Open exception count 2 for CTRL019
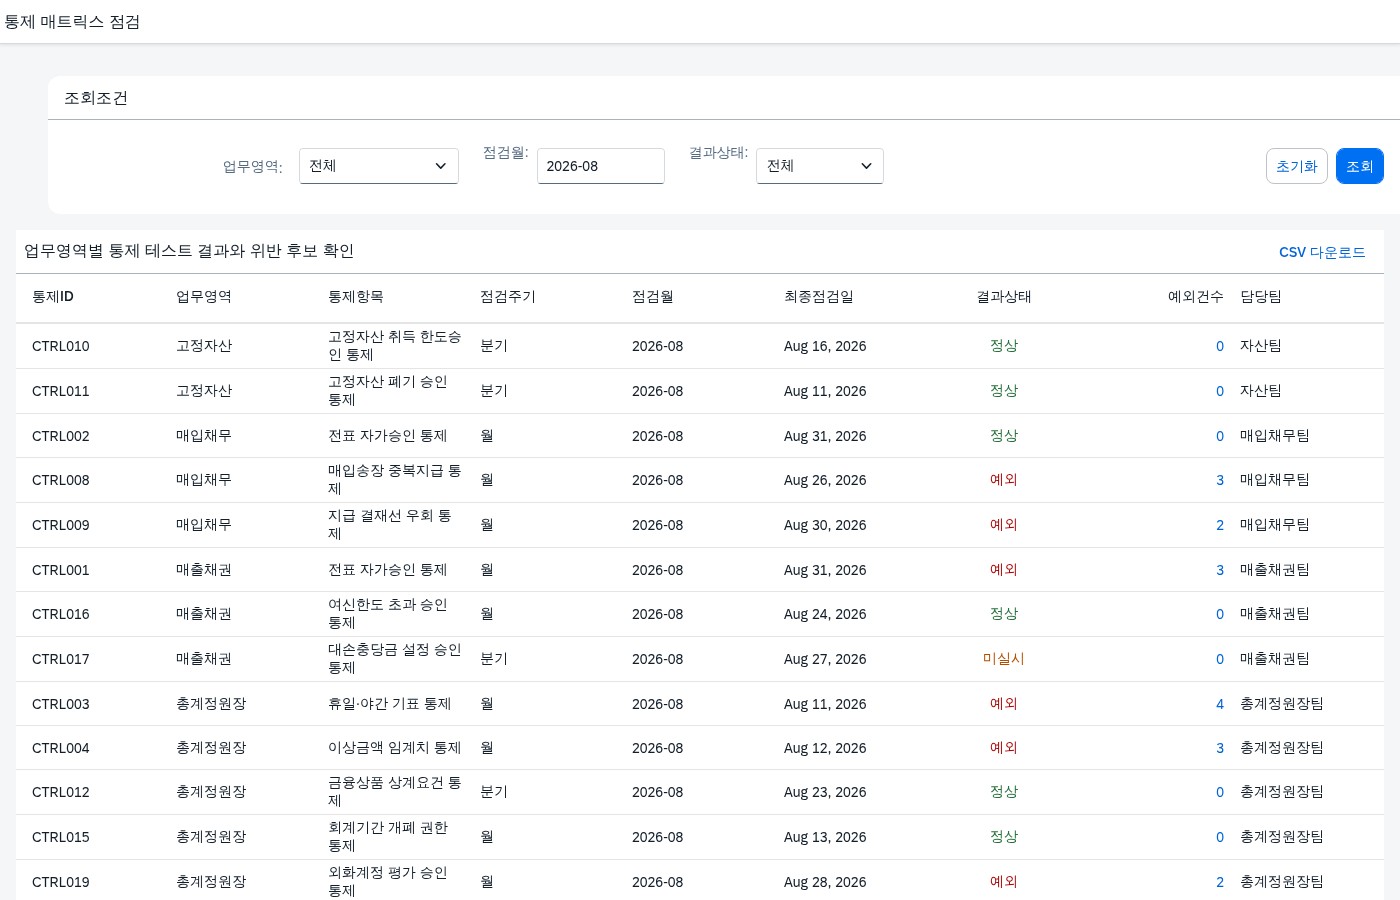The height and width of the screenshot is (900, 1400). pos(1220,882)
